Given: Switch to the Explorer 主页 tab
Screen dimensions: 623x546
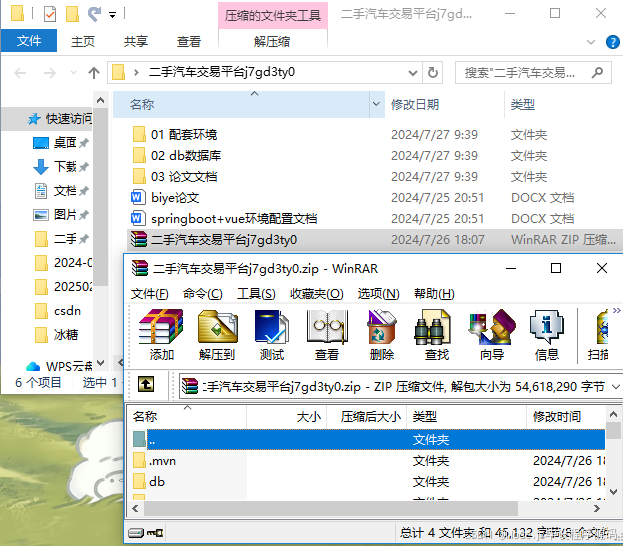Looking at the screenshot, I should pyautogui.click(x=83, y=41).
